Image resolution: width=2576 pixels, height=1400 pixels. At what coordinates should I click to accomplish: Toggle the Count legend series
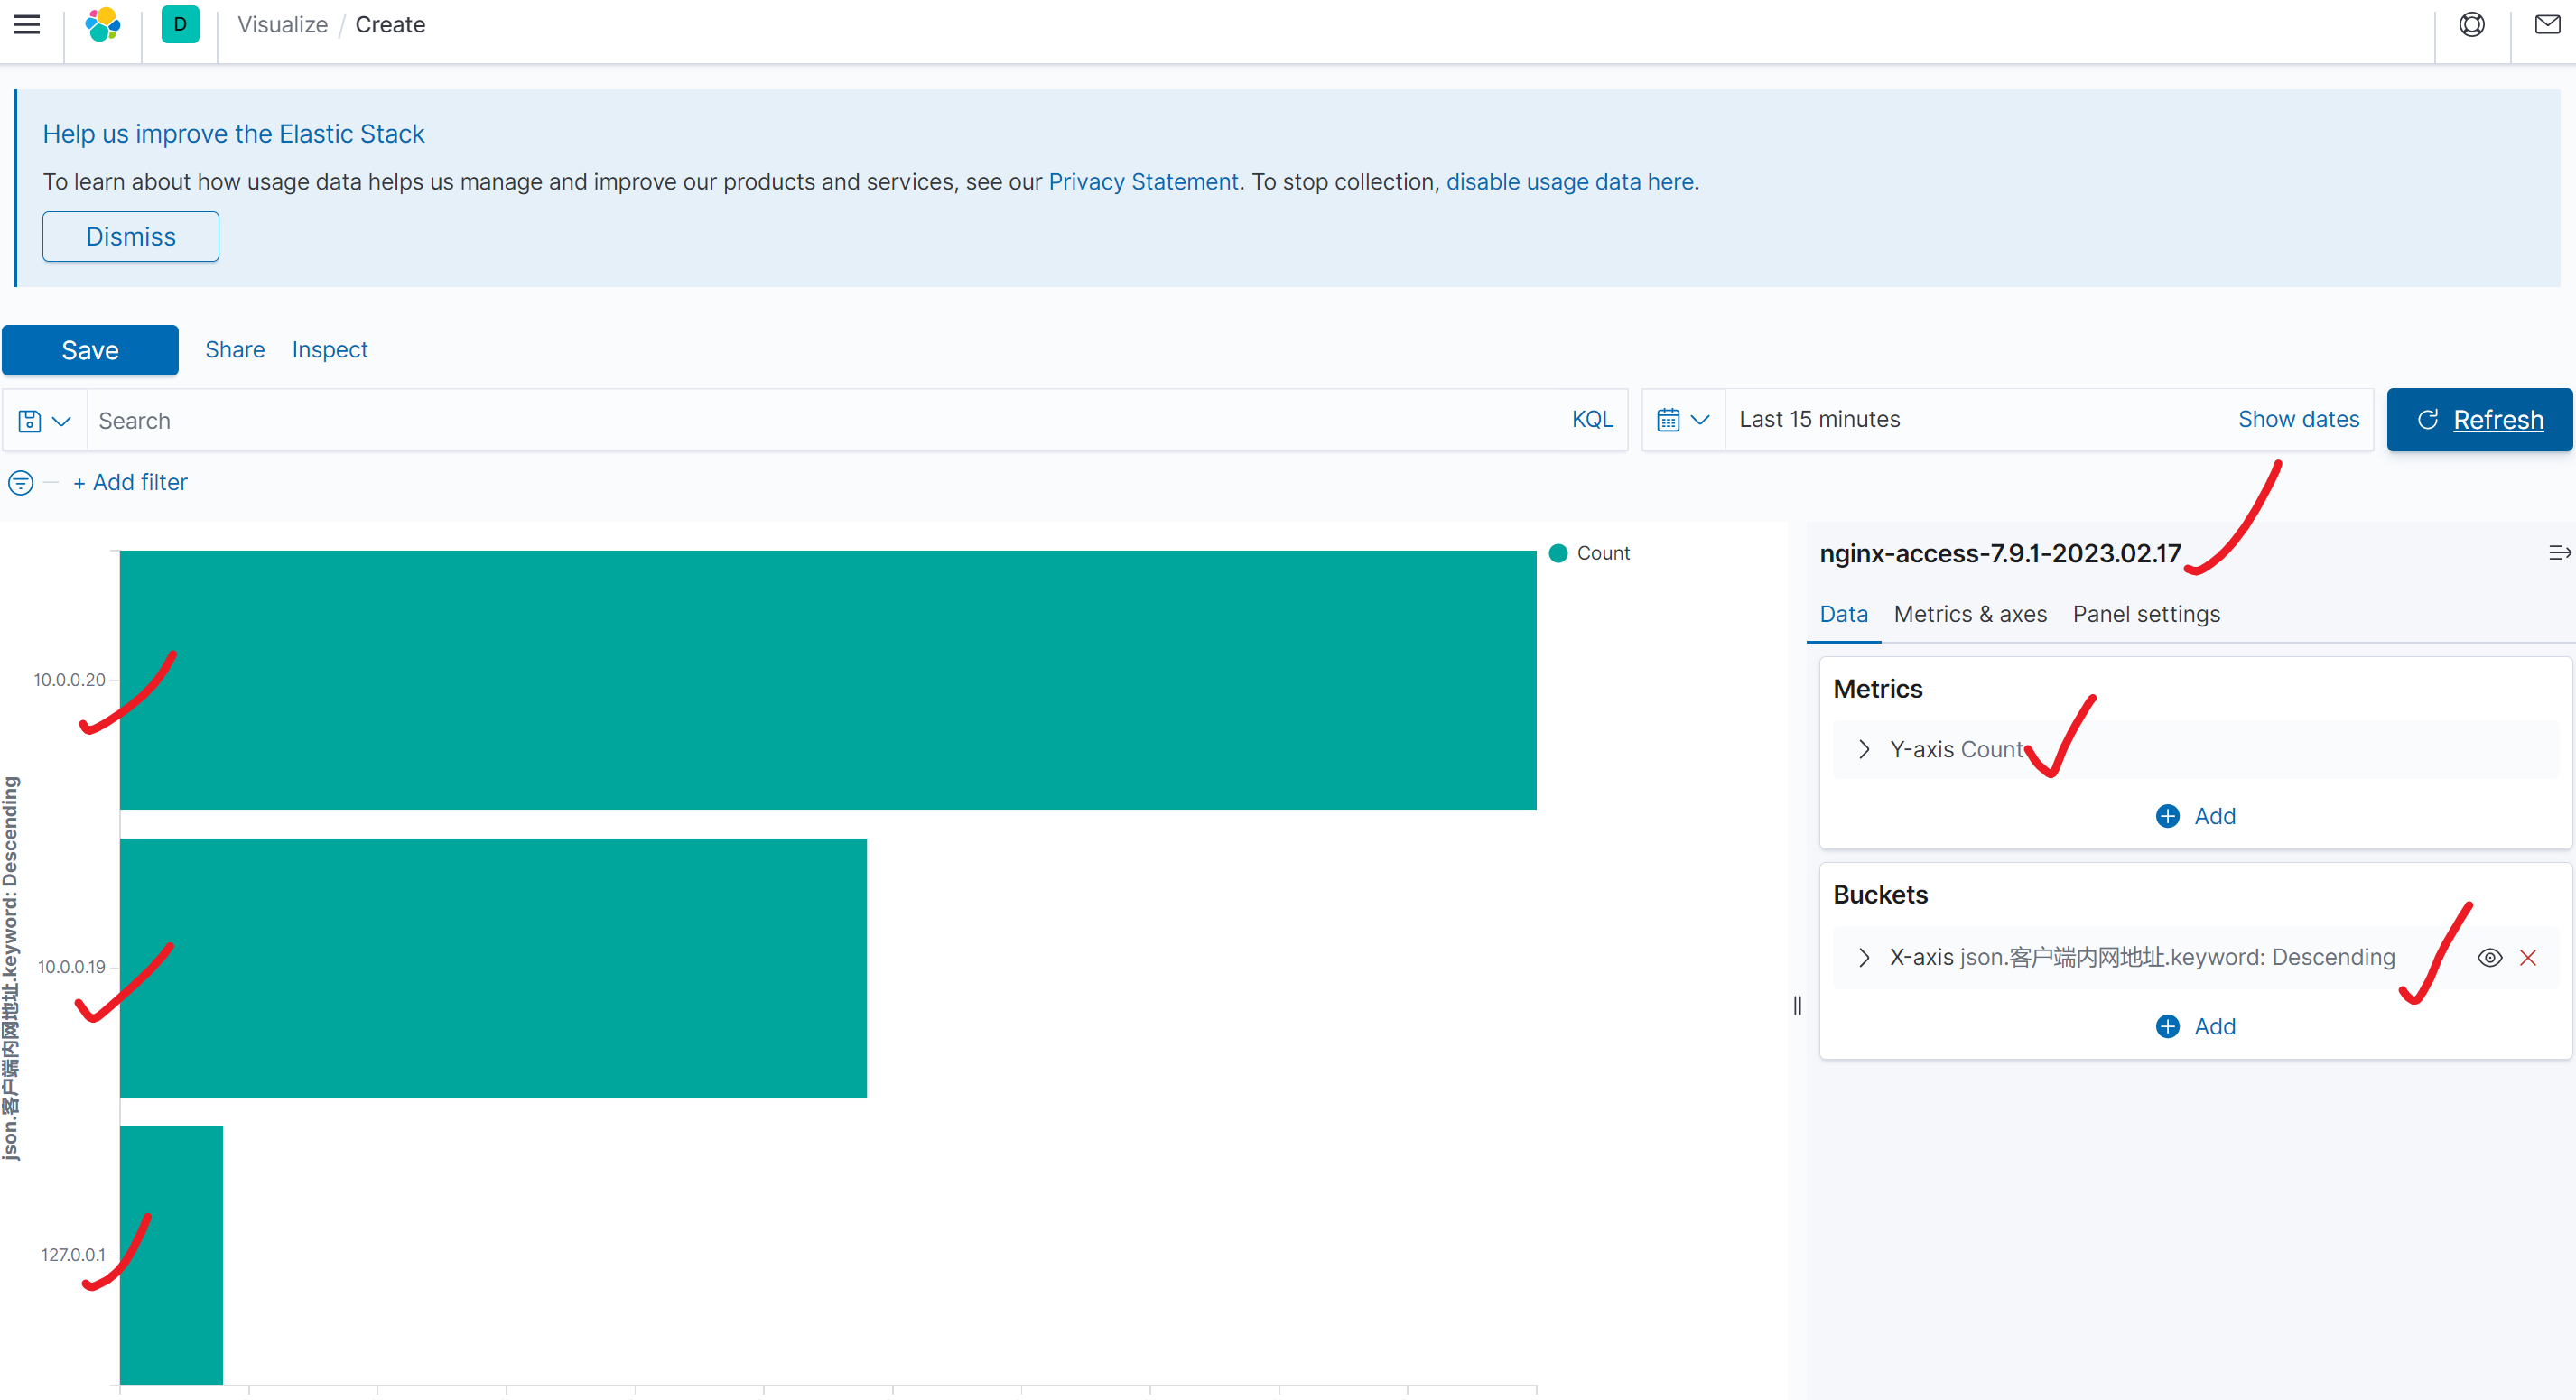point(1602,553)
